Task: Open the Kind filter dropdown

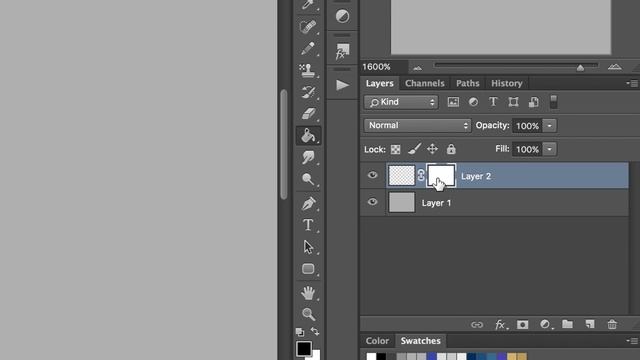Action: [401, 102]
